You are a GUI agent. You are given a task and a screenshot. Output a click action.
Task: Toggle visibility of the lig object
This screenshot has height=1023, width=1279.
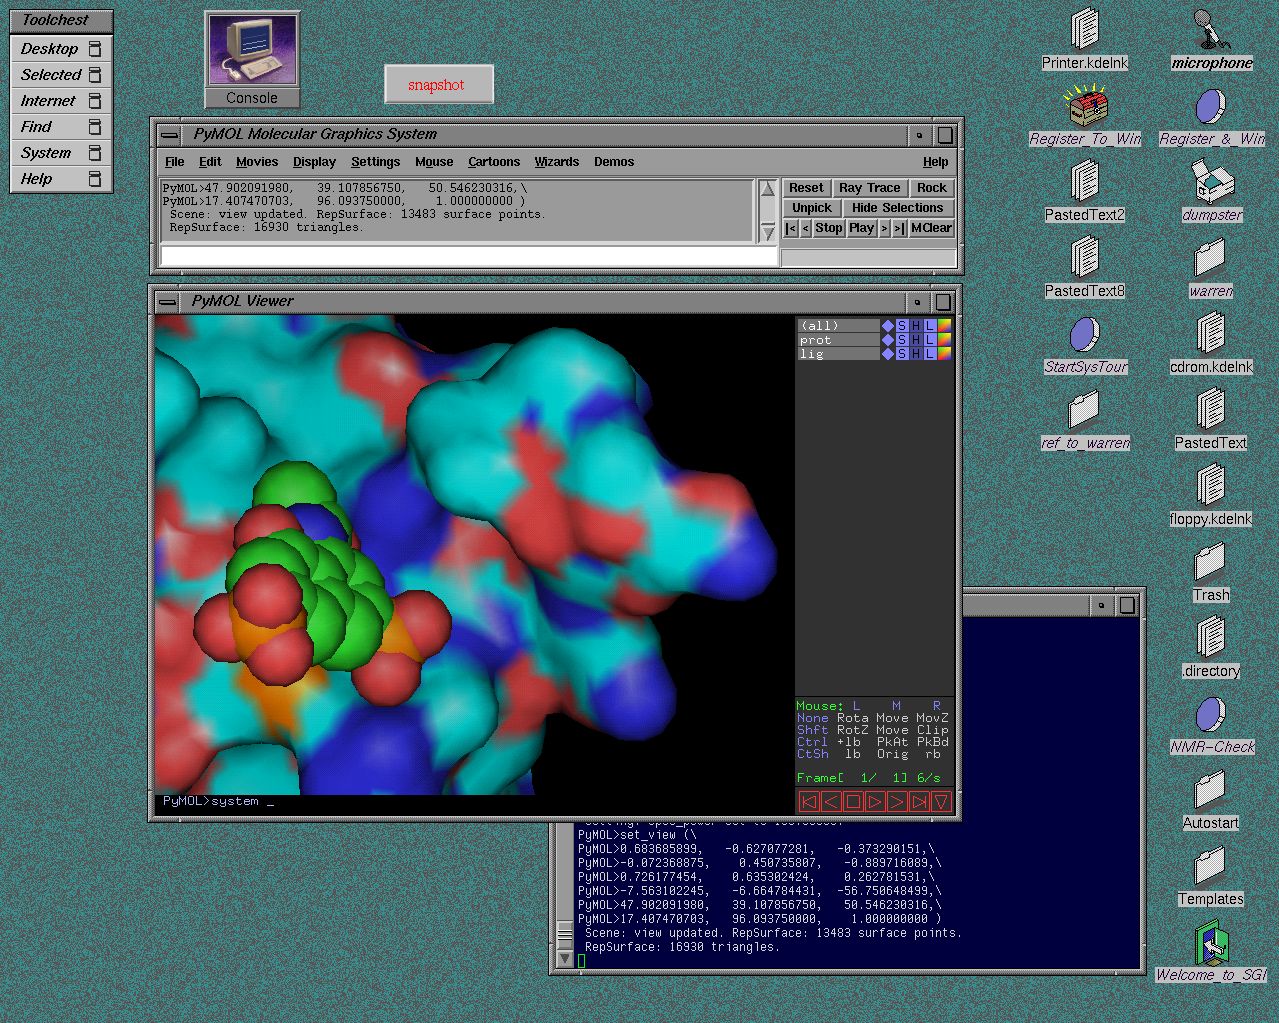[838, 354]
